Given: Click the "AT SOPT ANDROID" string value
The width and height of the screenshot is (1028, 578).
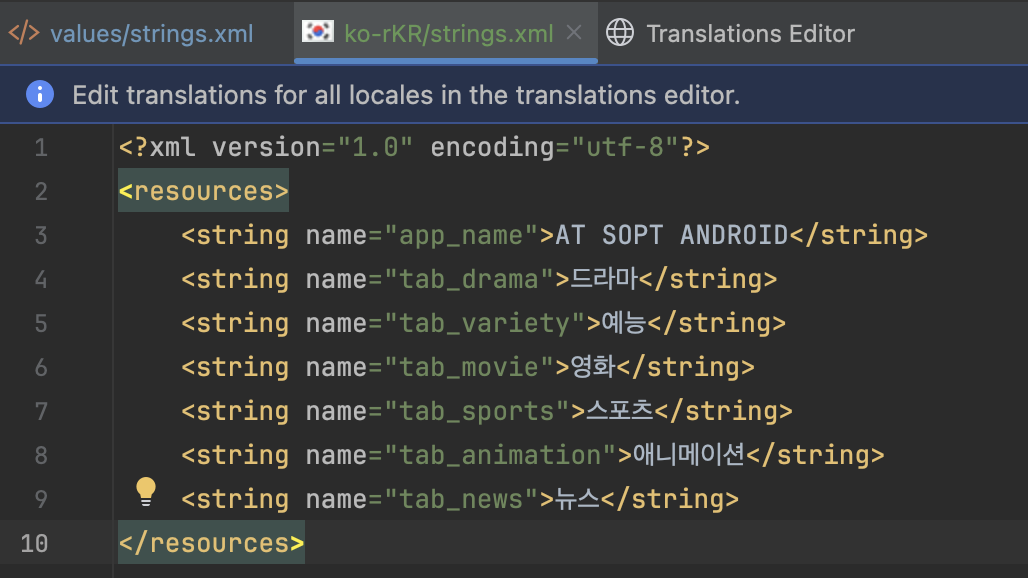Looking at the screenshot, I should [x=671, y=235].
